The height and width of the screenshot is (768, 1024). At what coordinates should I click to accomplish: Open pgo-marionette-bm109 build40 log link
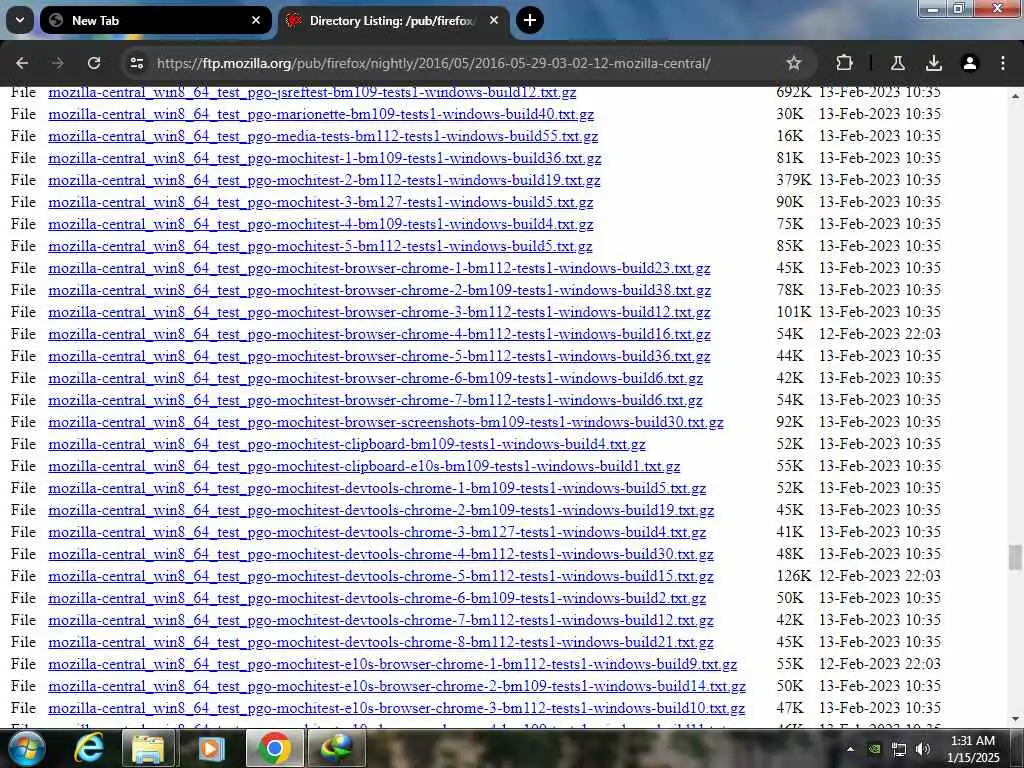[321, 114]
